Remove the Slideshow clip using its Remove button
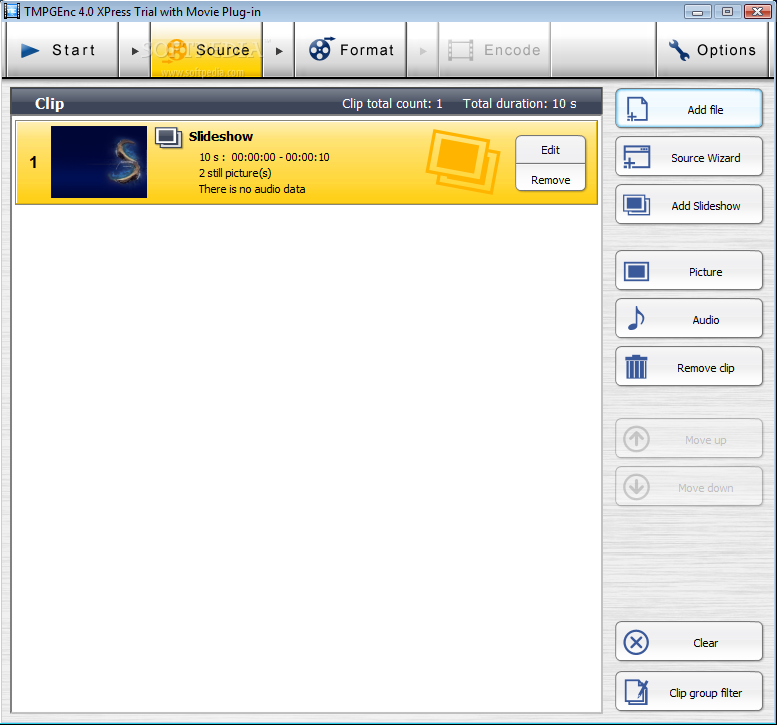The width and height of the screenshot is (777, 725). (550, 179)
